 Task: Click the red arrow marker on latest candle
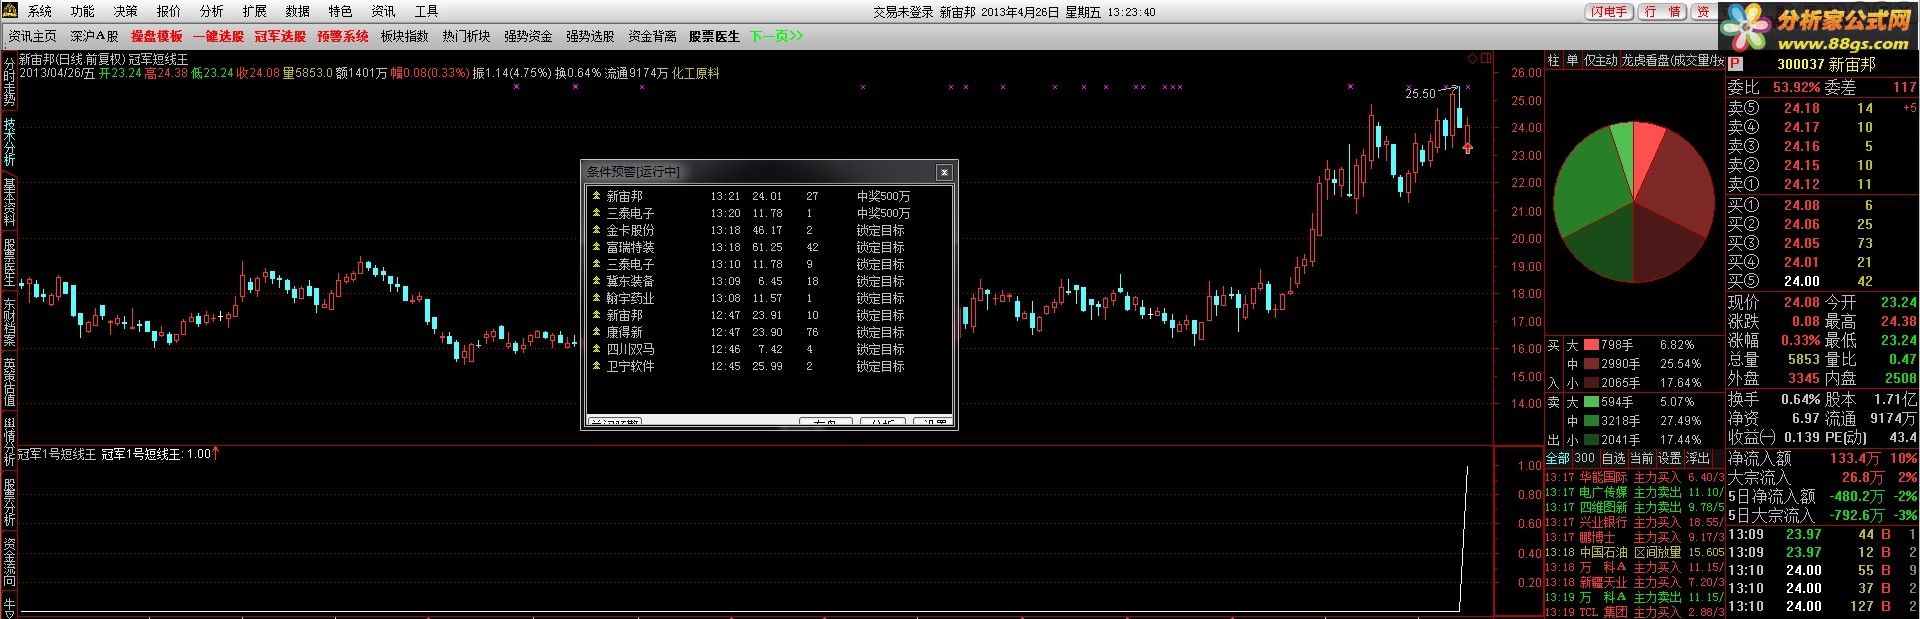1467,148
